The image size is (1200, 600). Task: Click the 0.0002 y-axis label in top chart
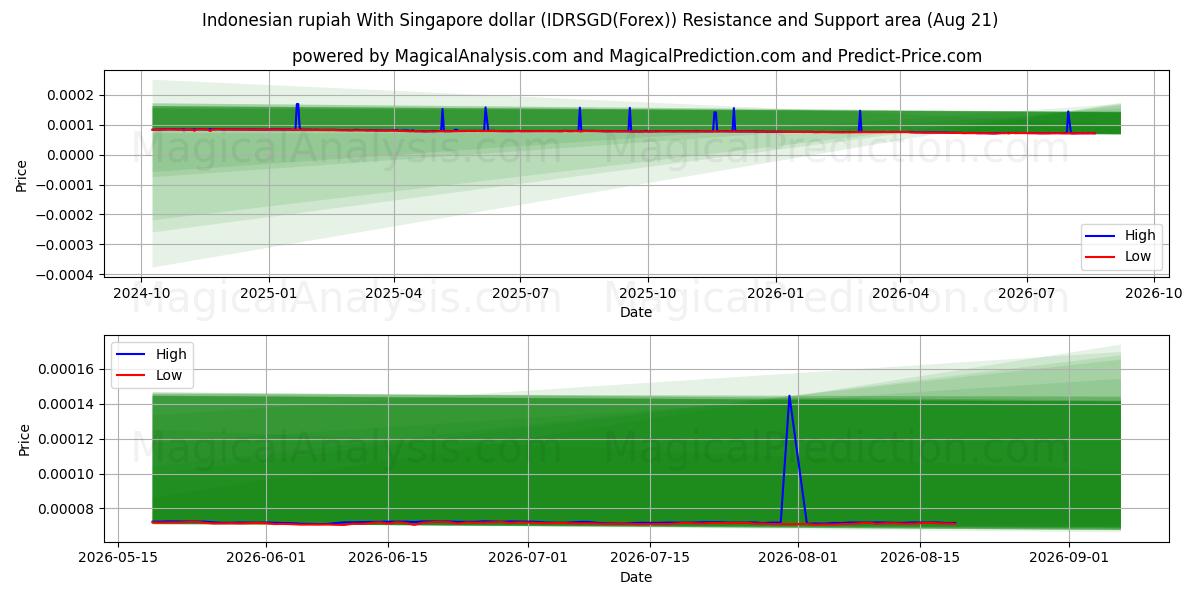(x=71, y=95)
